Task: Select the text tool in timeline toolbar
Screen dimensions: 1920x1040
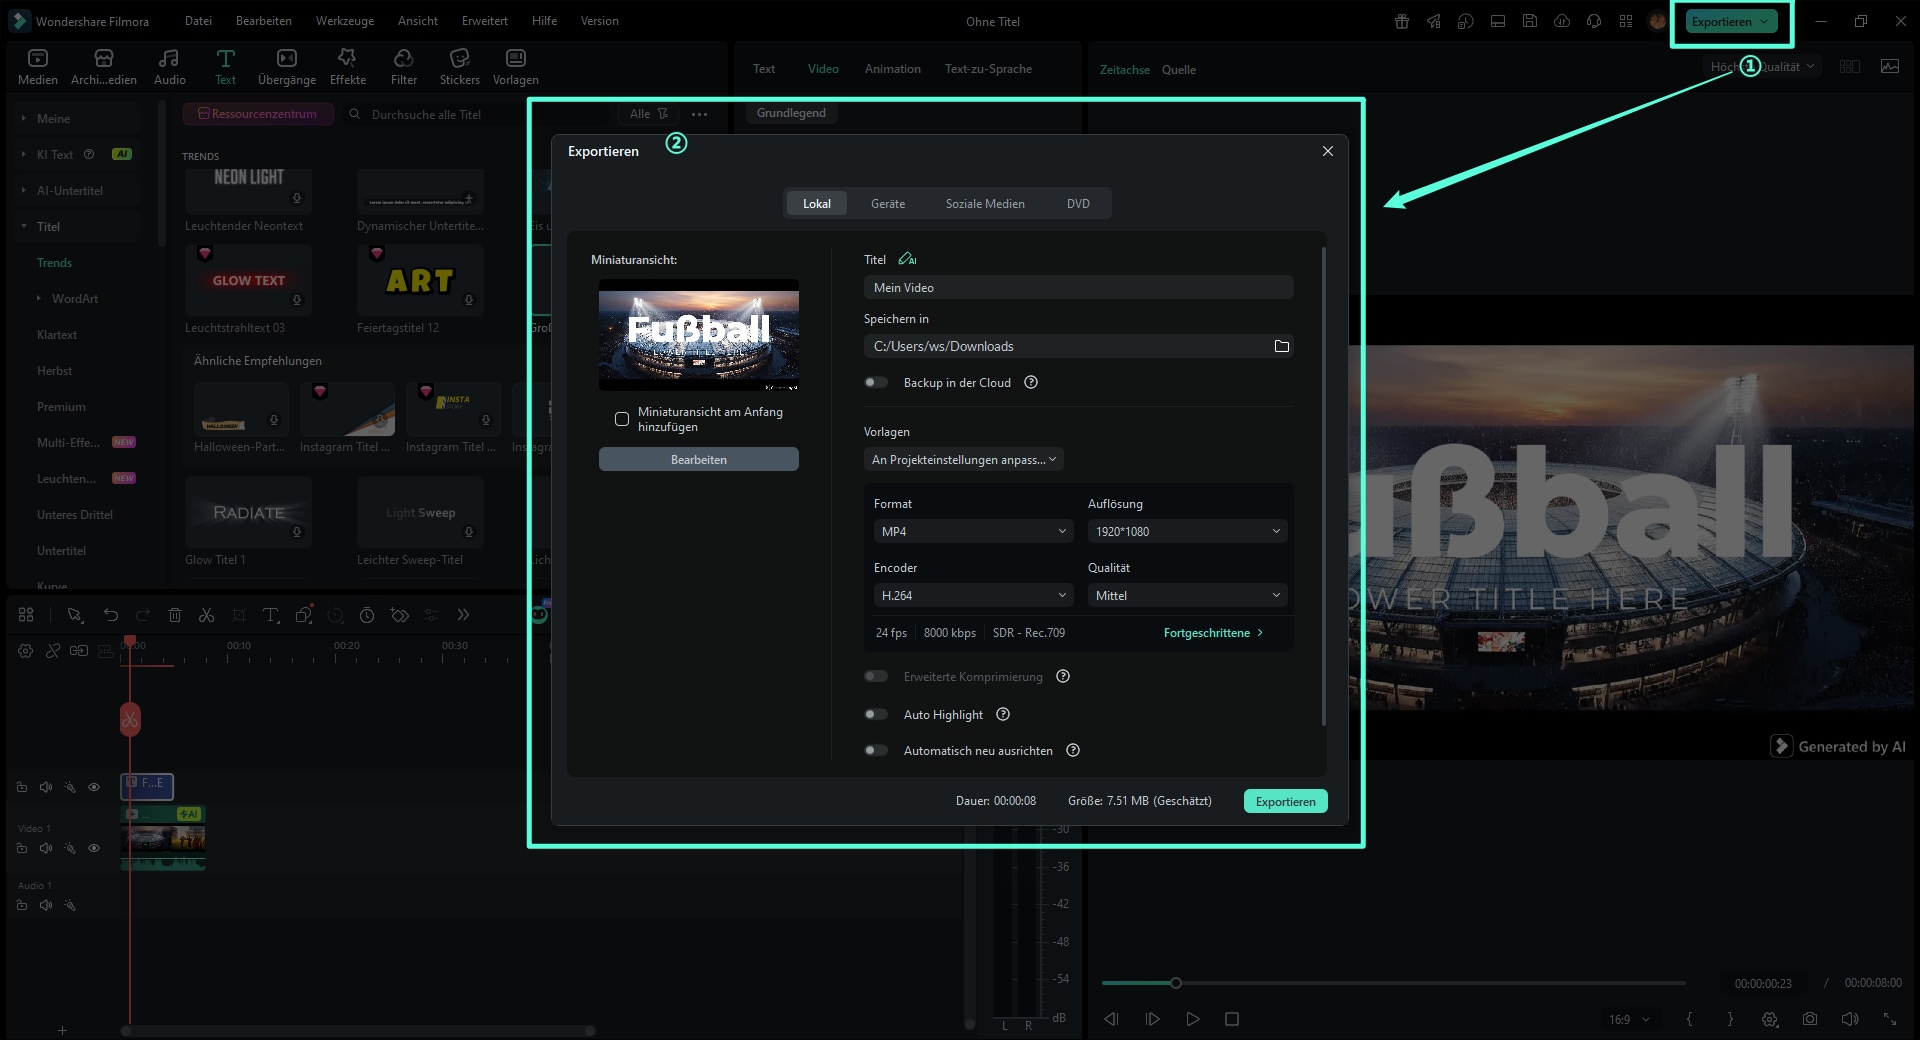Action: (271, 615)
